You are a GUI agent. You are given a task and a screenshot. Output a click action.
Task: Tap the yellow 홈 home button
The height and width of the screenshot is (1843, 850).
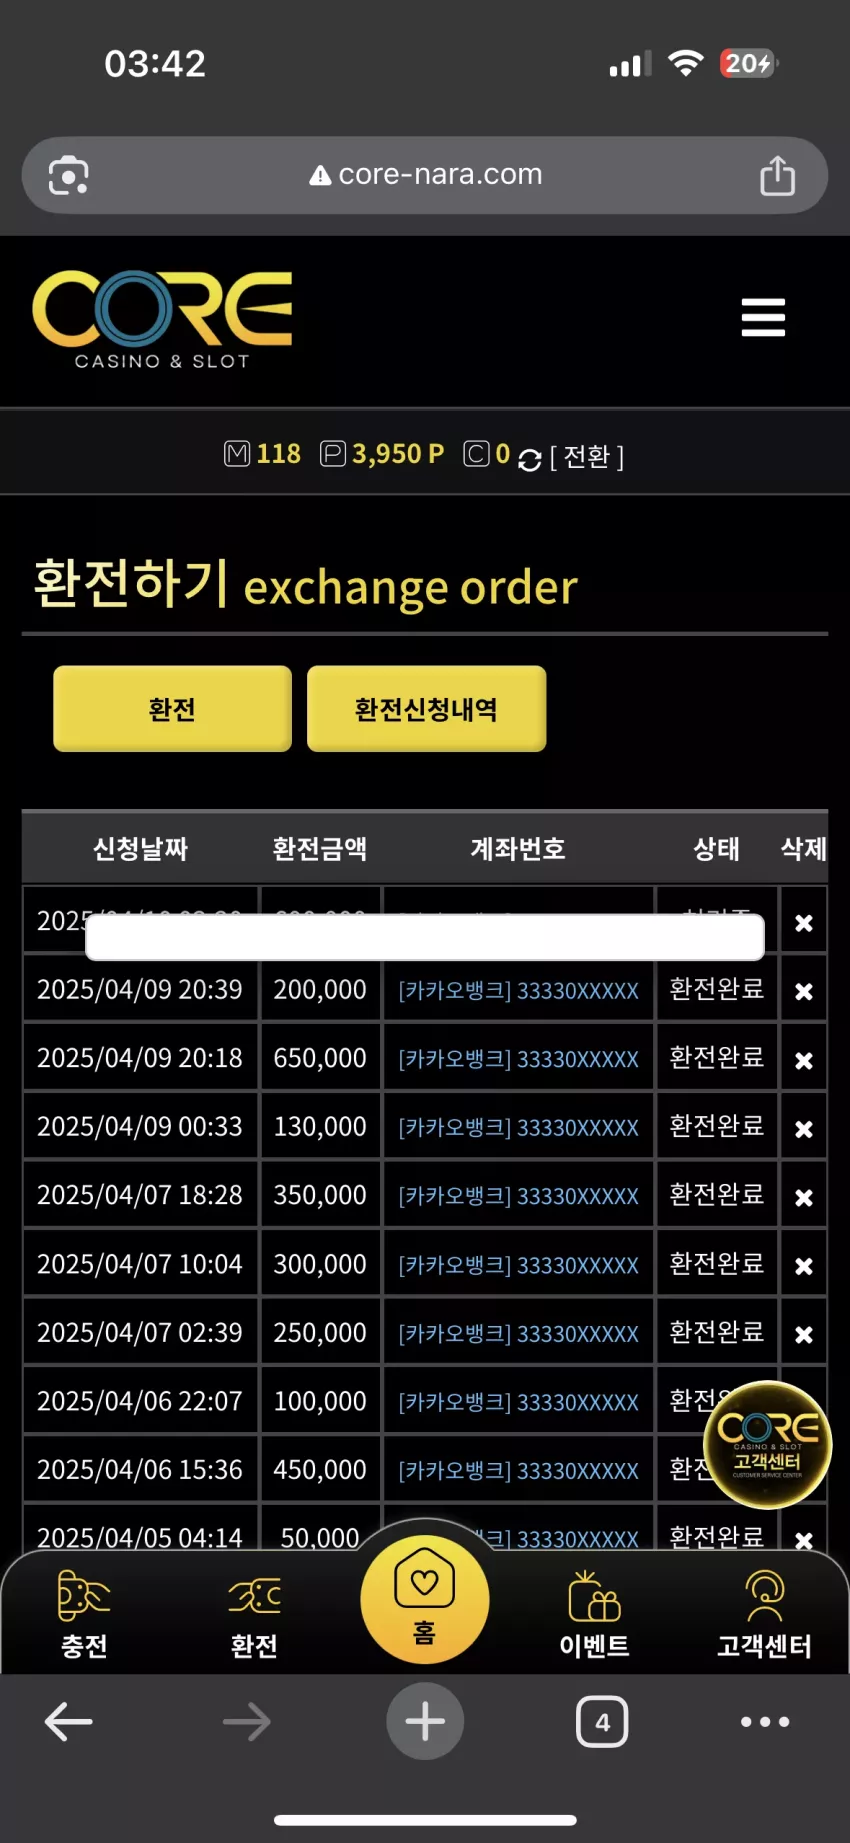coord(425,1599)
